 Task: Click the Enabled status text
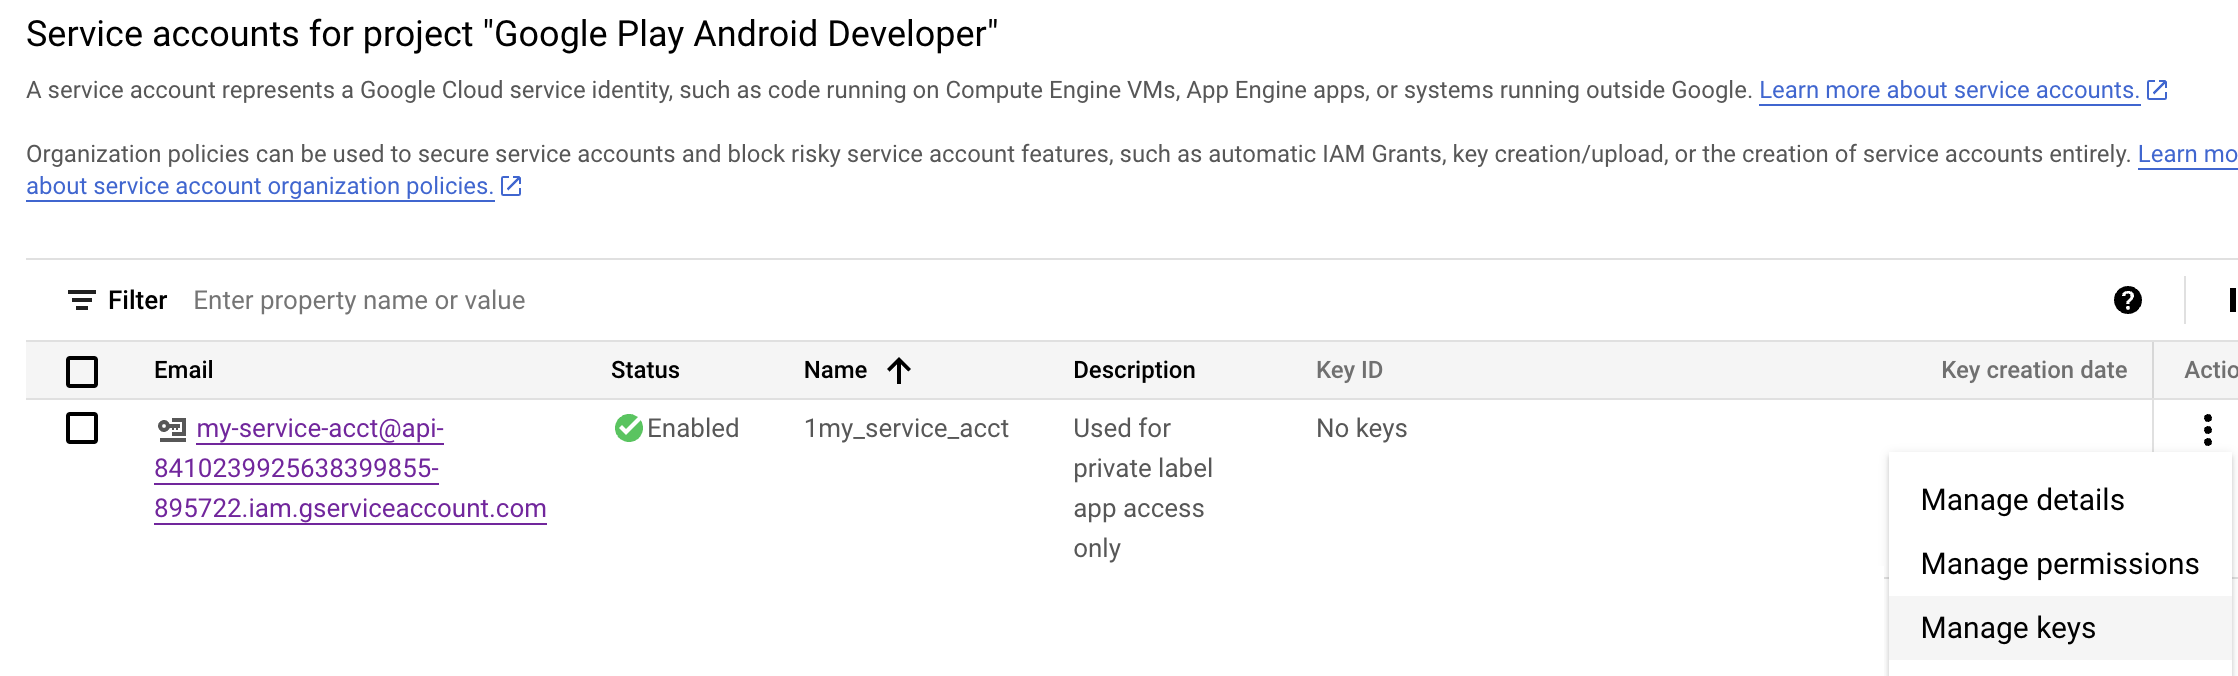[693, 428]
